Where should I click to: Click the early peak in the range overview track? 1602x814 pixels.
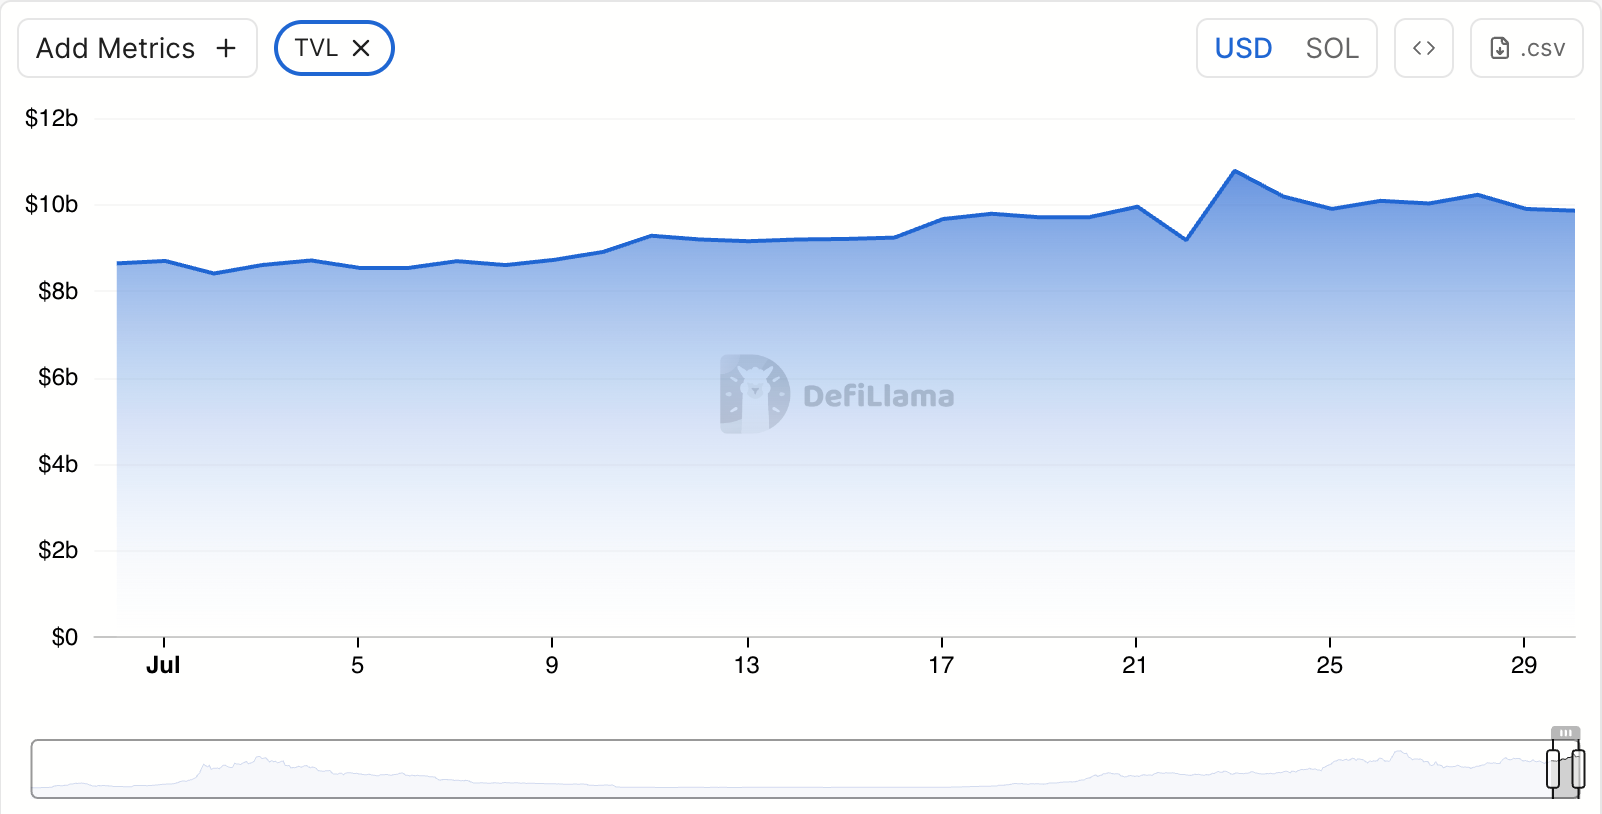point(259,759)
